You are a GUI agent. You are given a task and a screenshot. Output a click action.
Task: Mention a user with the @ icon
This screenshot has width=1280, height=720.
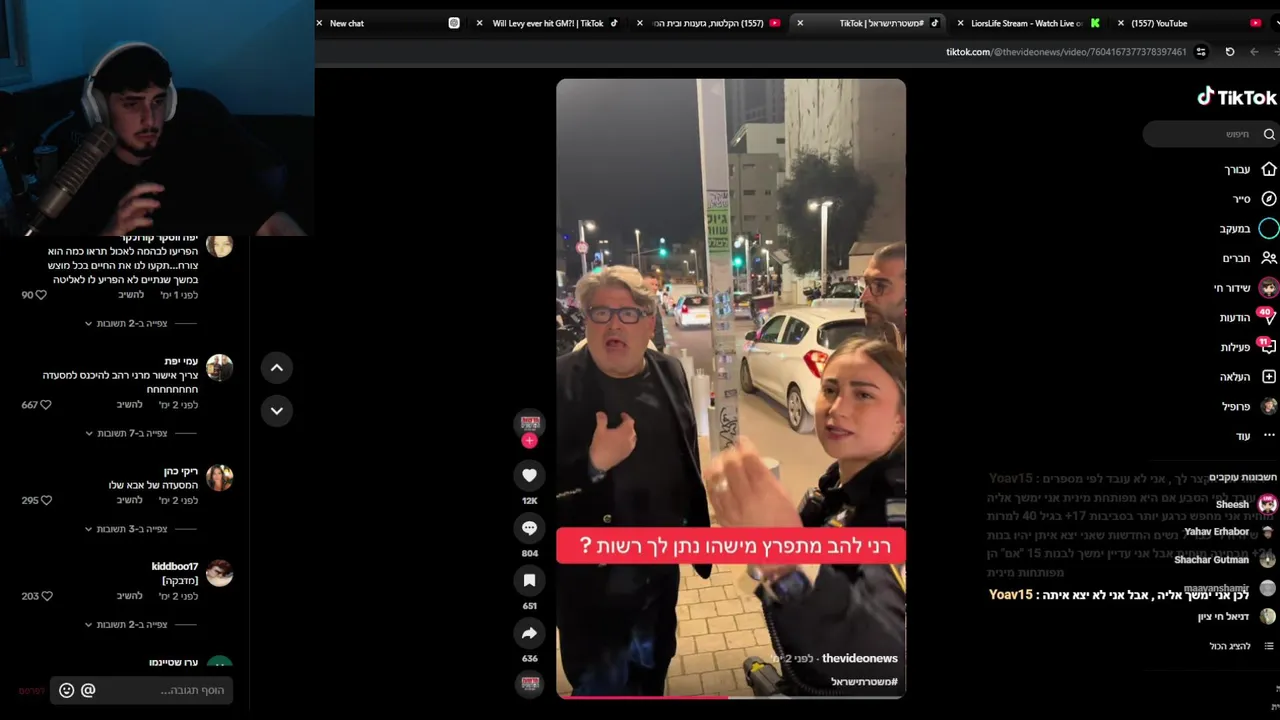[88, 690]
